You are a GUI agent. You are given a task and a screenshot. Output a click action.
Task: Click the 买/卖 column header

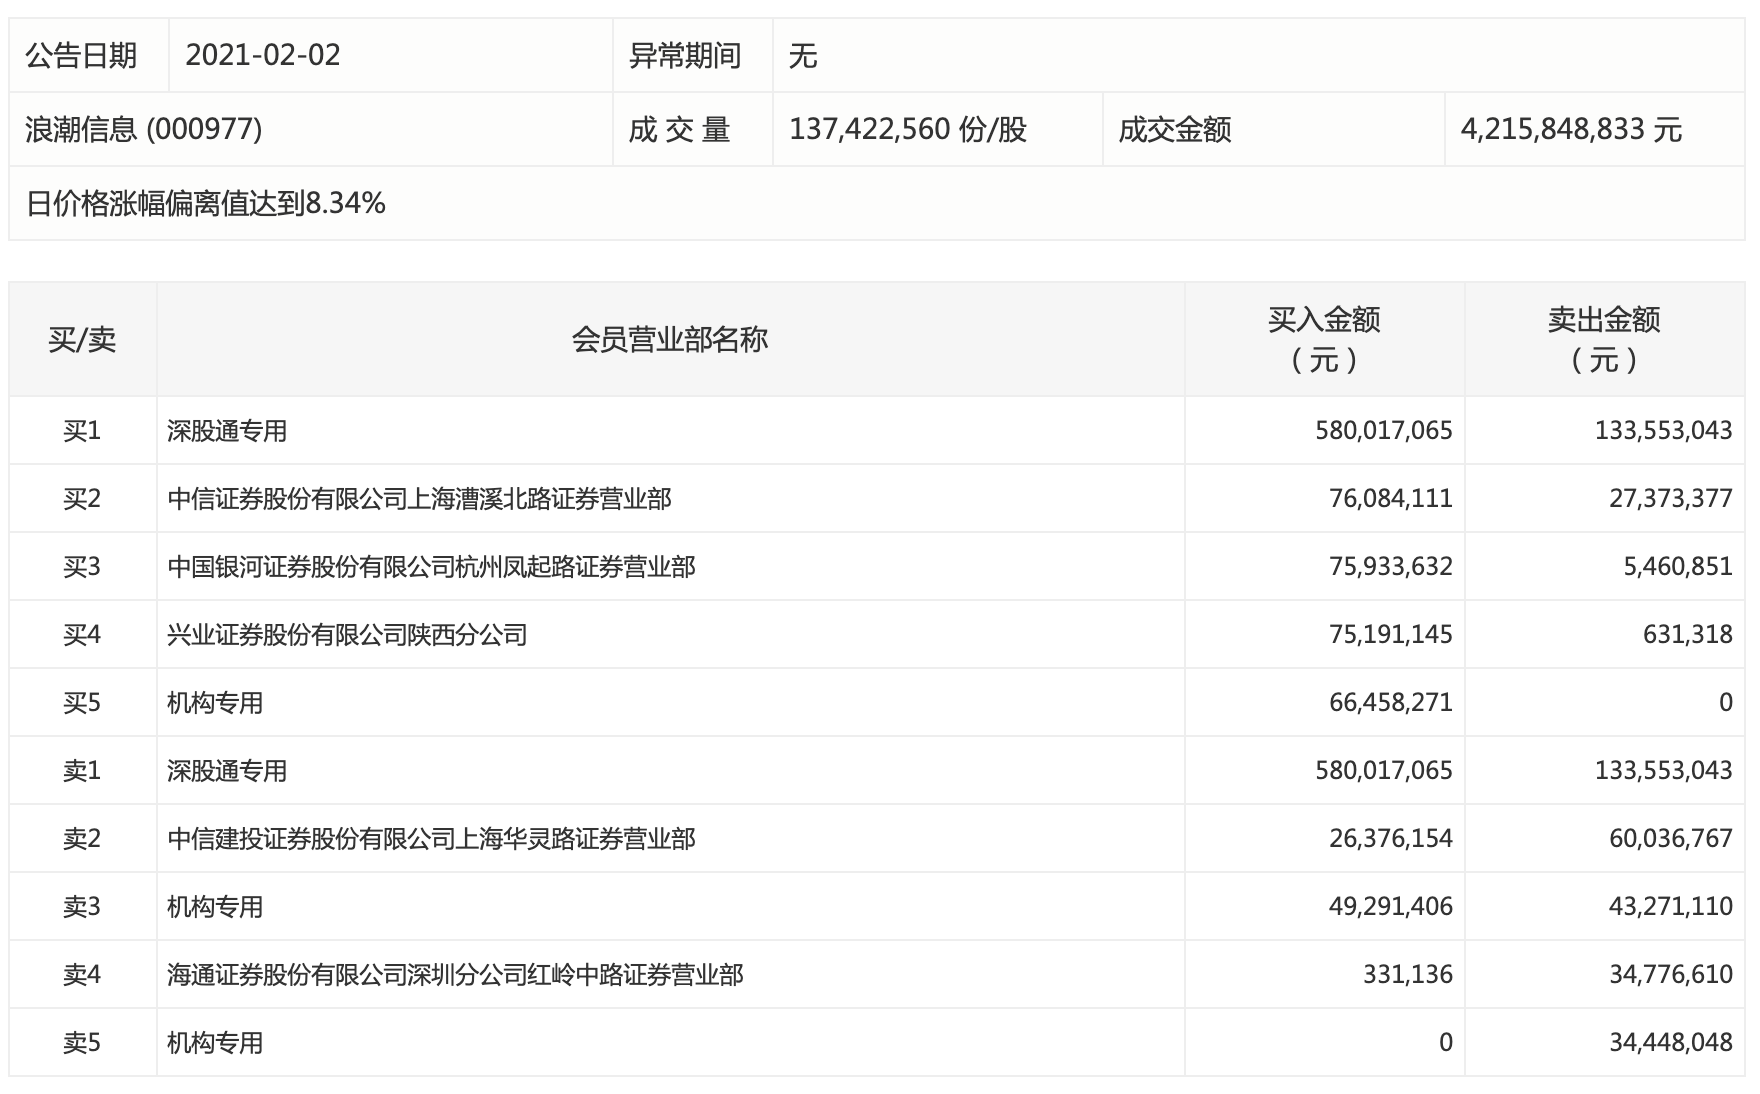click(82, 339)
